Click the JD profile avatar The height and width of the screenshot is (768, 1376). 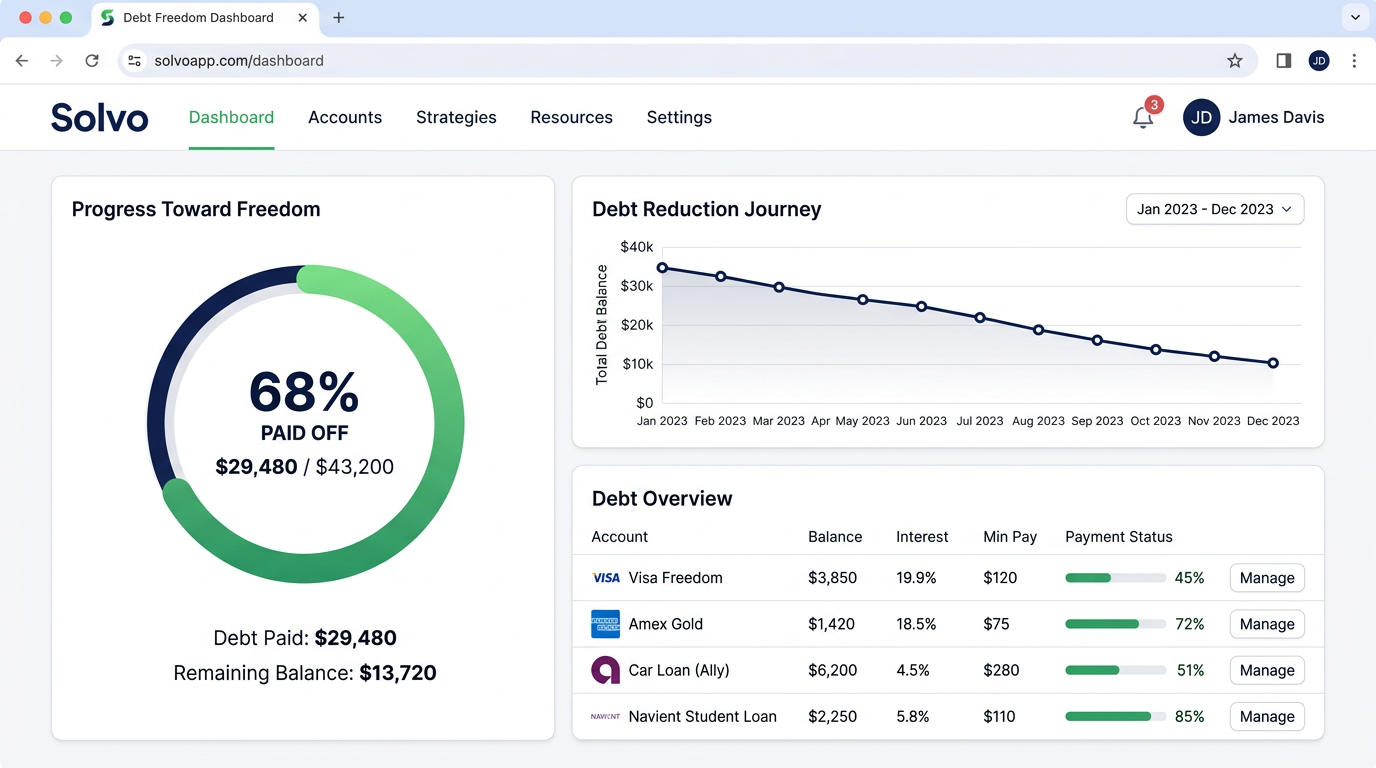tap(1200, 117)
